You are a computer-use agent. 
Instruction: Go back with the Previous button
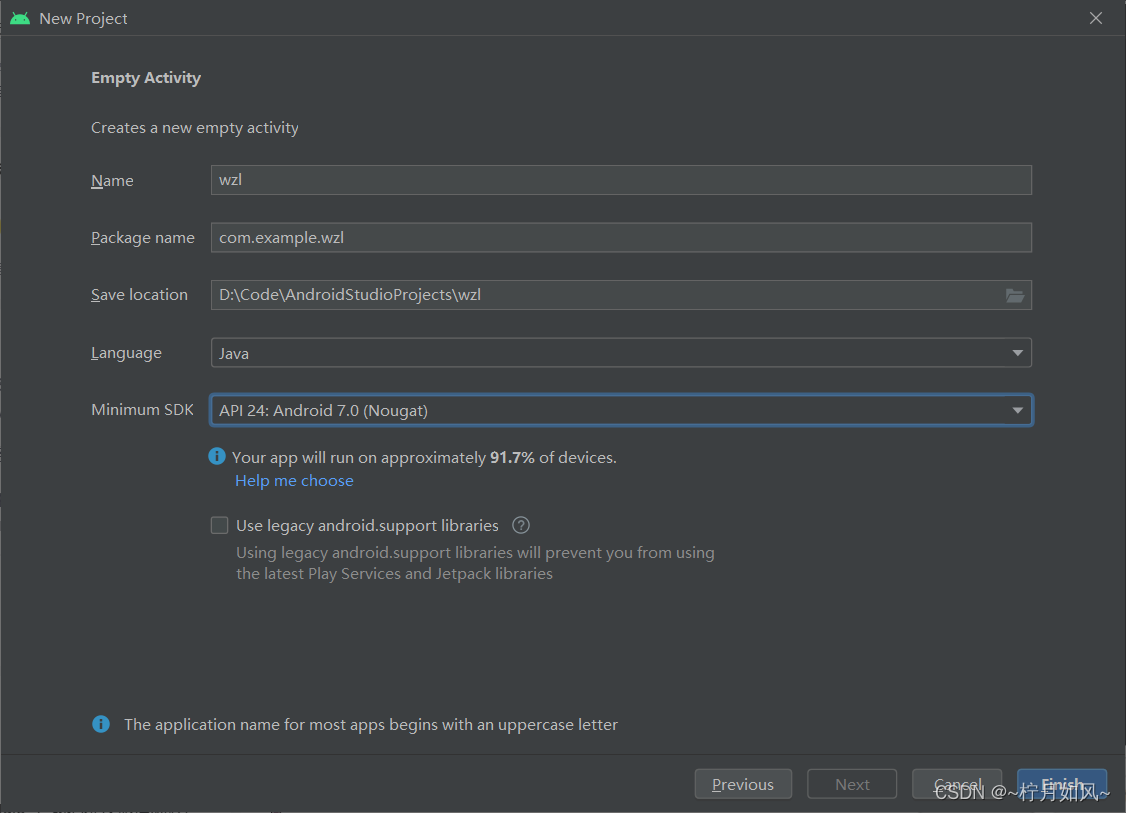click(743, 784)
